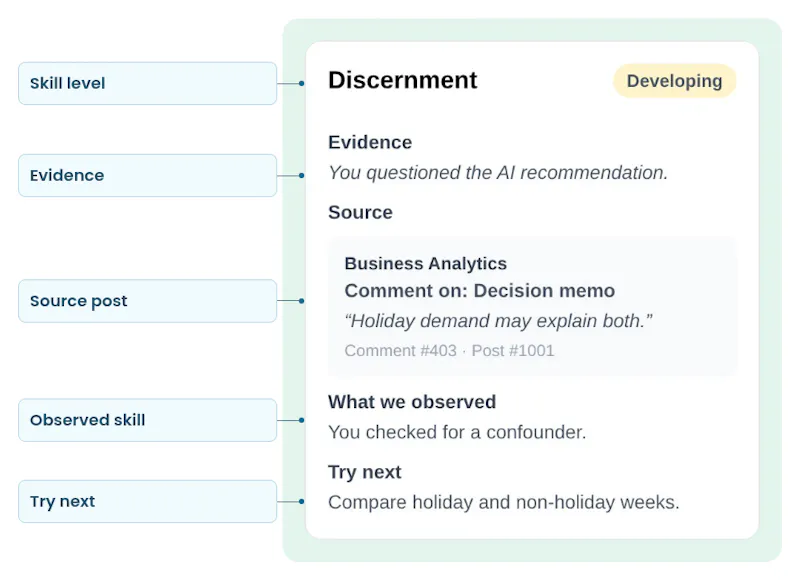The image size is (800, 580).
Task: Open 'Comment on: Decision memo' title
Action: [x=480, y=291]
